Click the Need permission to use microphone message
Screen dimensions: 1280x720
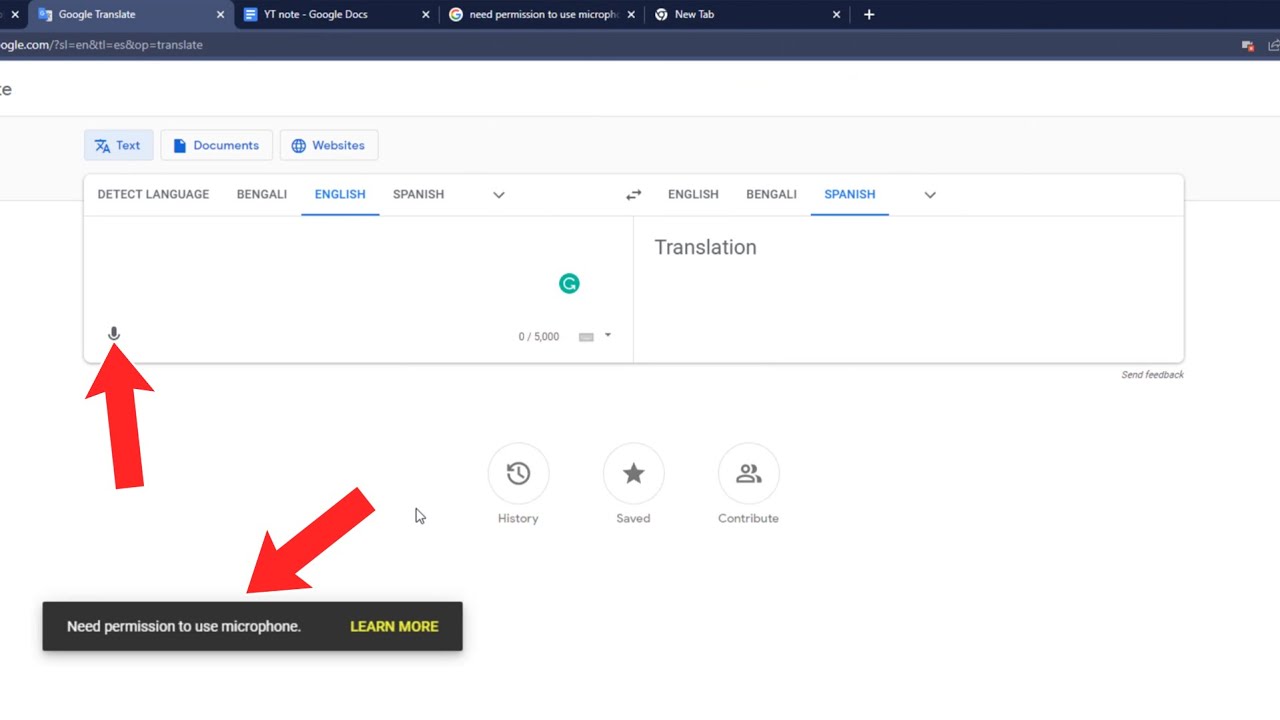tap(184, 626)
